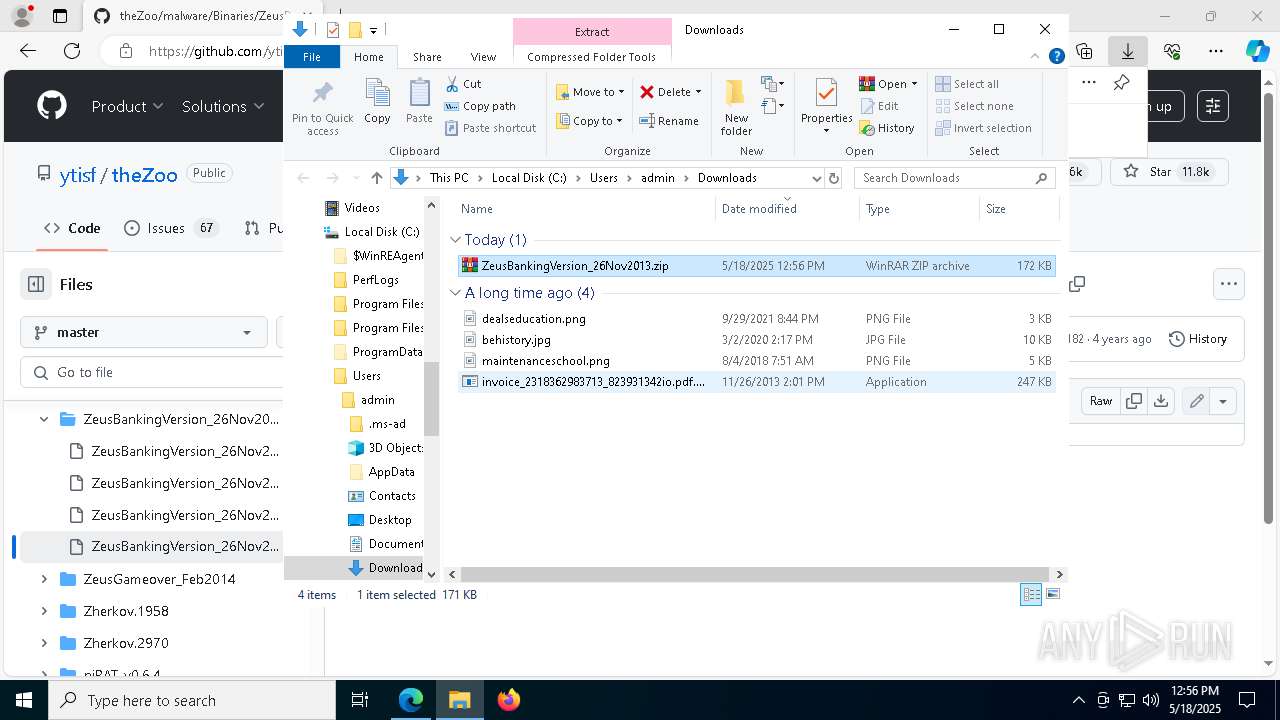This screenshot has width=1280, height=720.
Task: Select dealseducation.png file
Action: click(756, 319)
